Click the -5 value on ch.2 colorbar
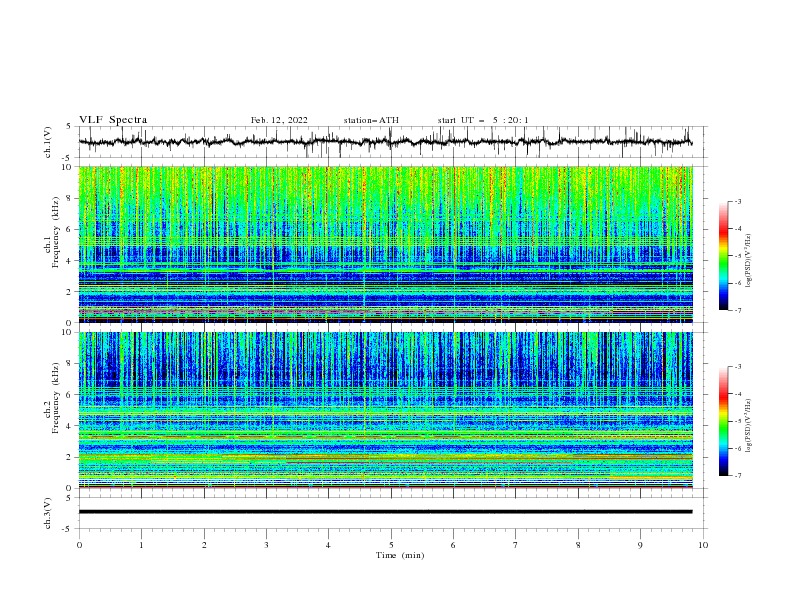 click(737, 421)
